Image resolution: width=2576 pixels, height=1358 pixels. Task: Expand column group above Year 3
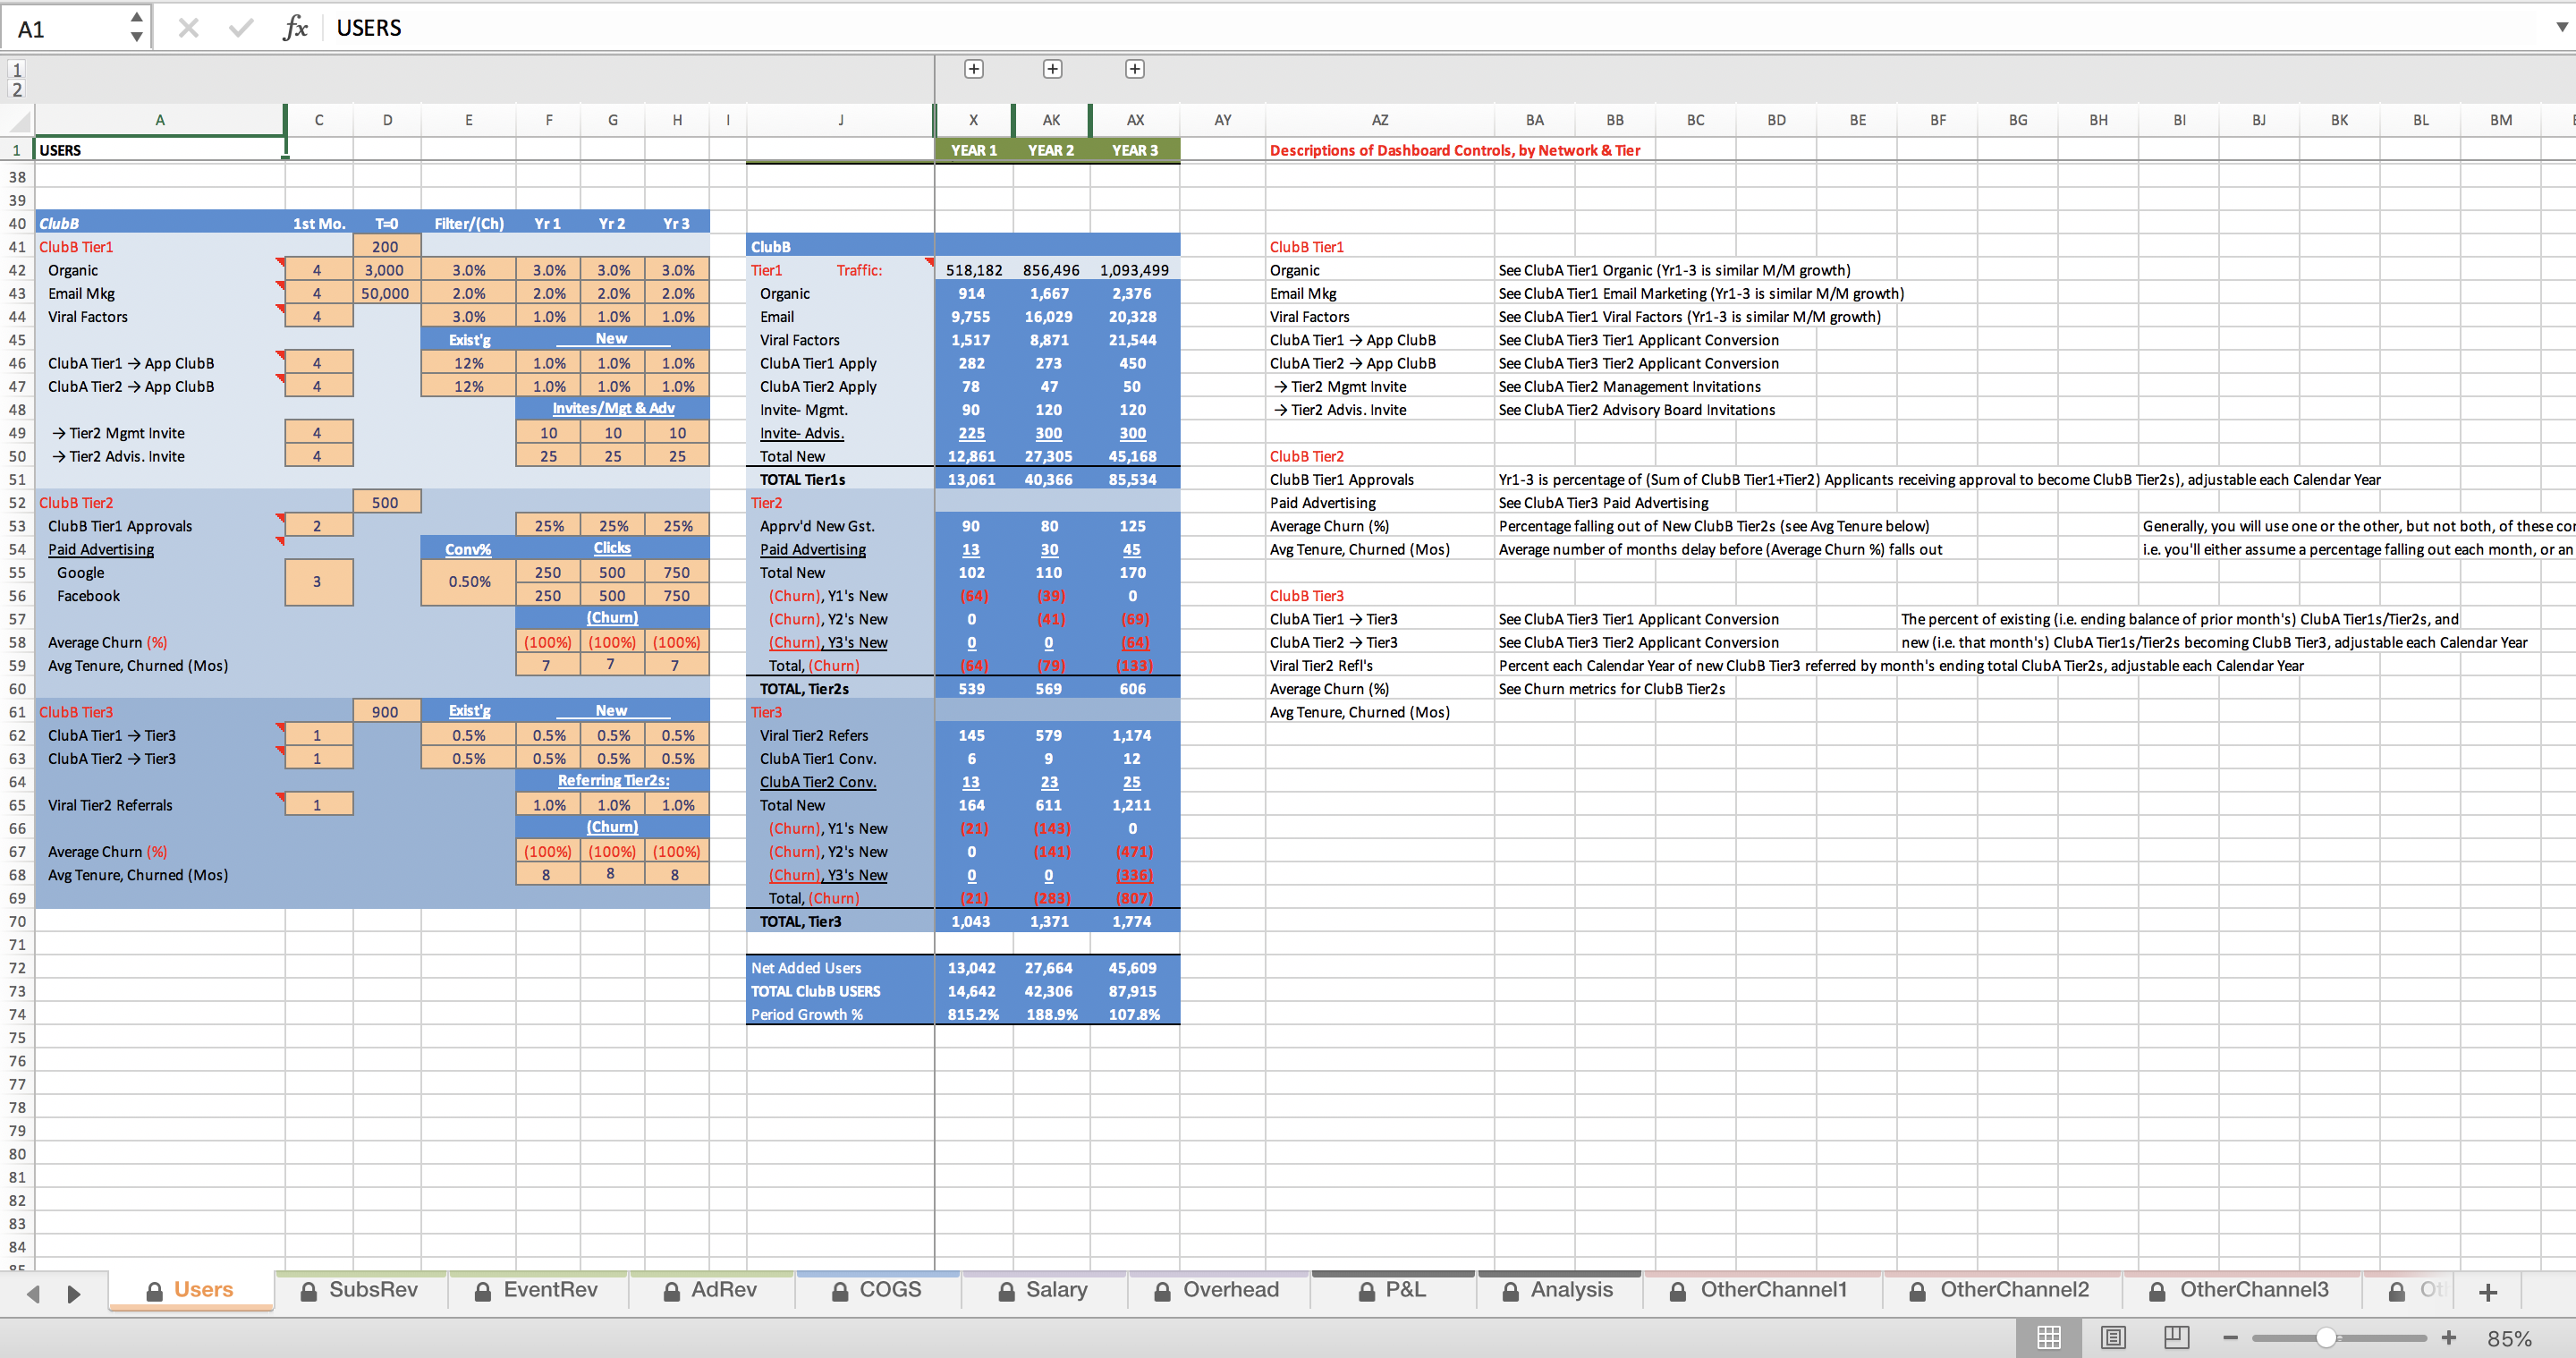click(1134, 69)
